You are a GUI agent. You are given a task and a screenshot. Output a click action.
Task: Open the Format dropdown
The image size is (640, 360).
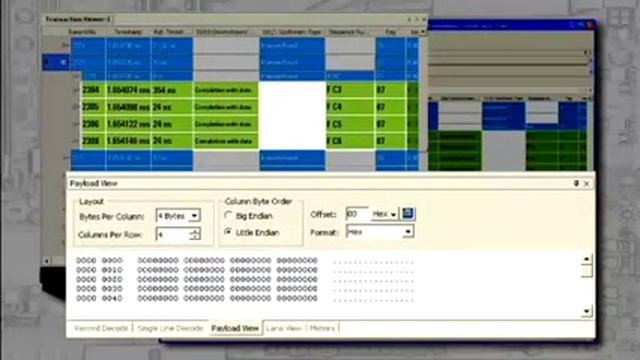click(407, 232)
